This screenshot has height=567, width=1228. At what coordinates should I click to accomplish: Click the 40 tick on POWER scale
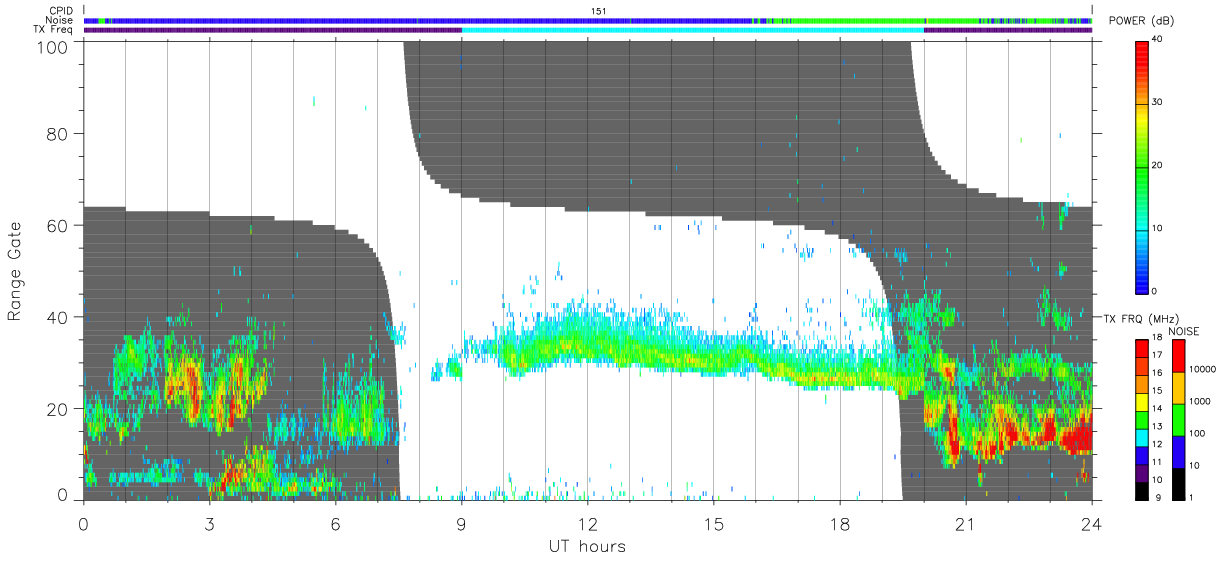tap(1159, 39)
